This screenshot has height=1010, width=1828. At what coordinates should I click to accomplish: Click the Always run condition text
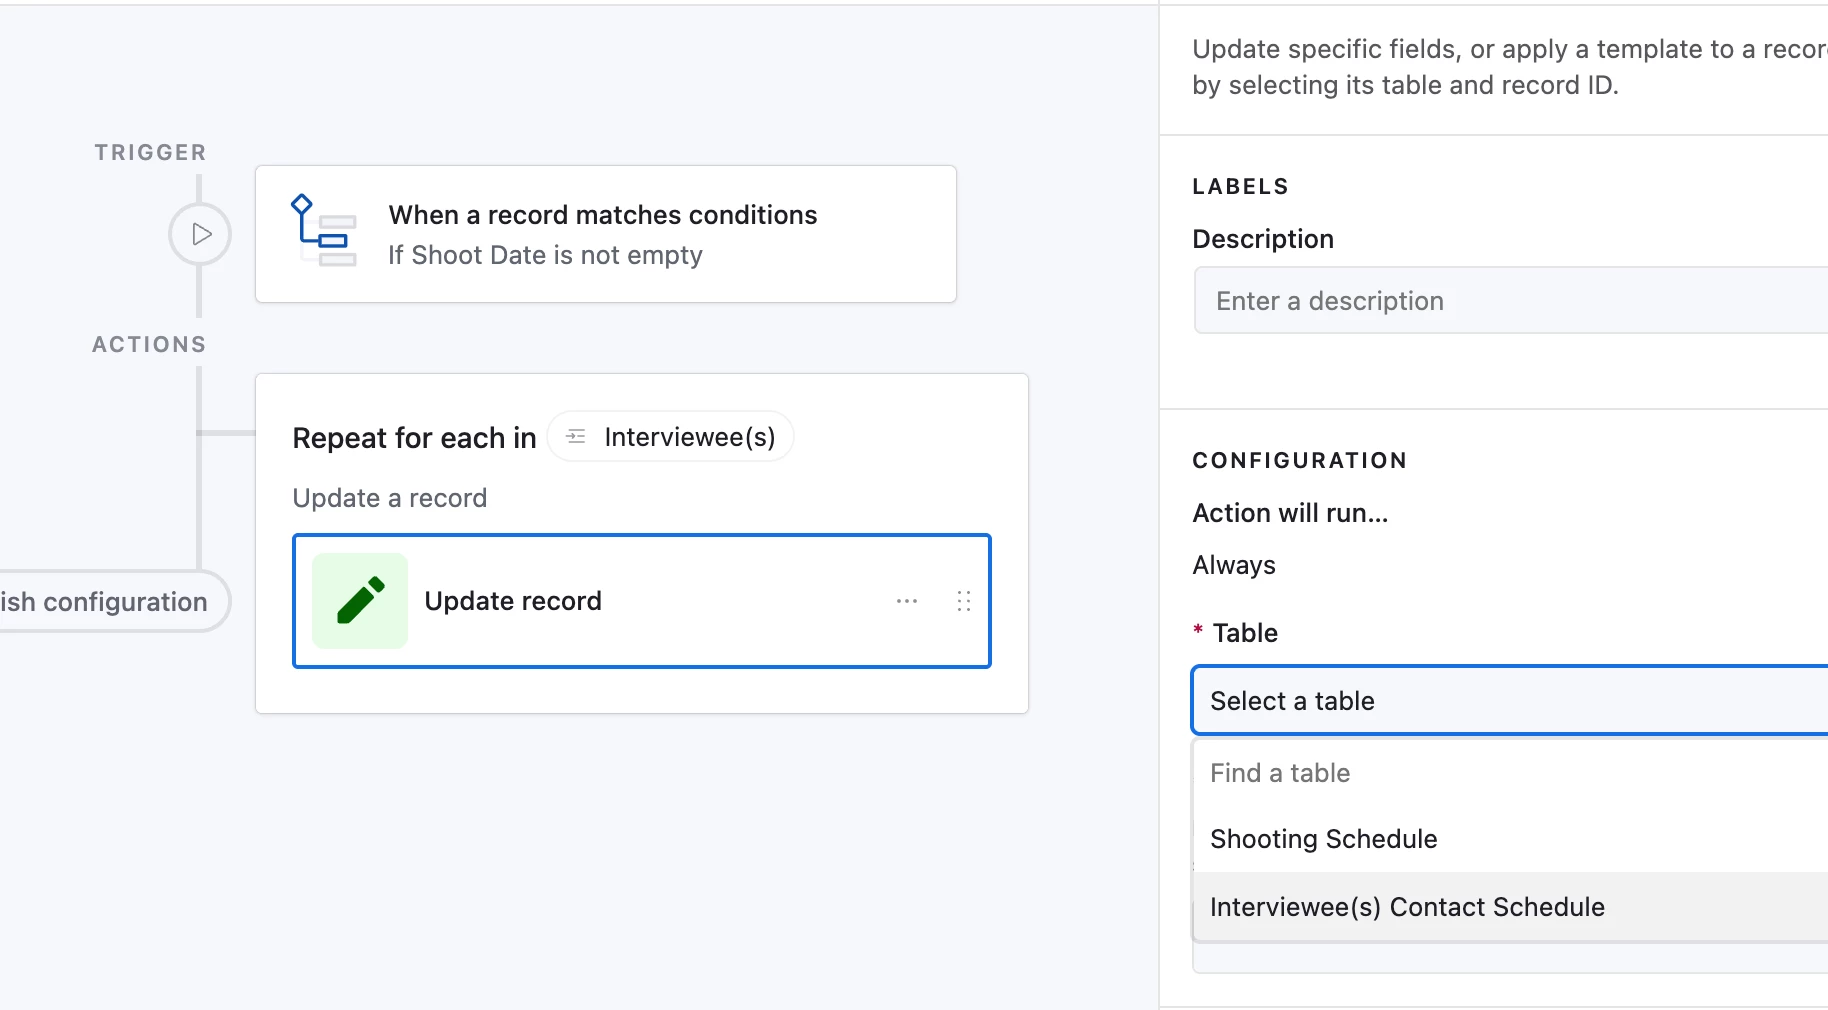tap(1234, 565)
